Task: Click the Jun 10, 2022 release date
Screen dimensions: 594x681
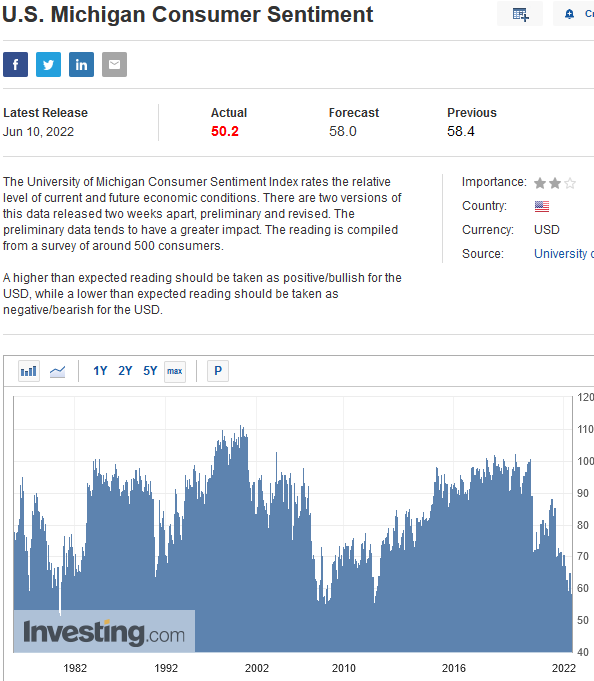Action: coord(38,132)
